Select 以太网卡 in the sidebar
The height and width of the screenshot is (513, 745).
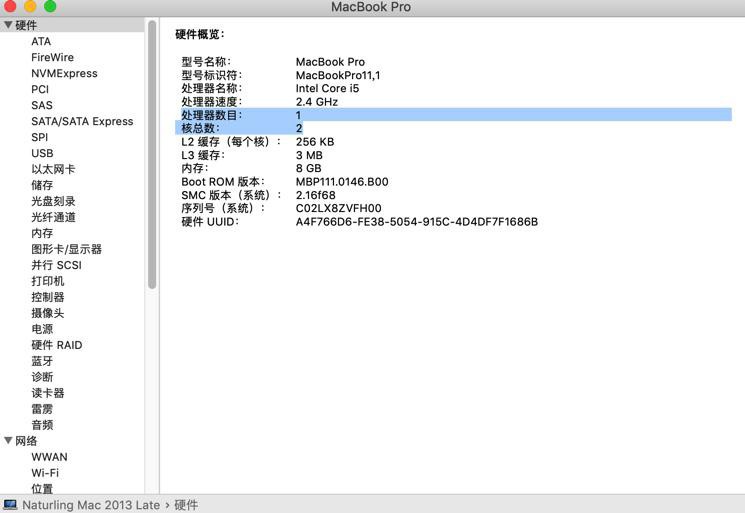(x=53, y=169)
